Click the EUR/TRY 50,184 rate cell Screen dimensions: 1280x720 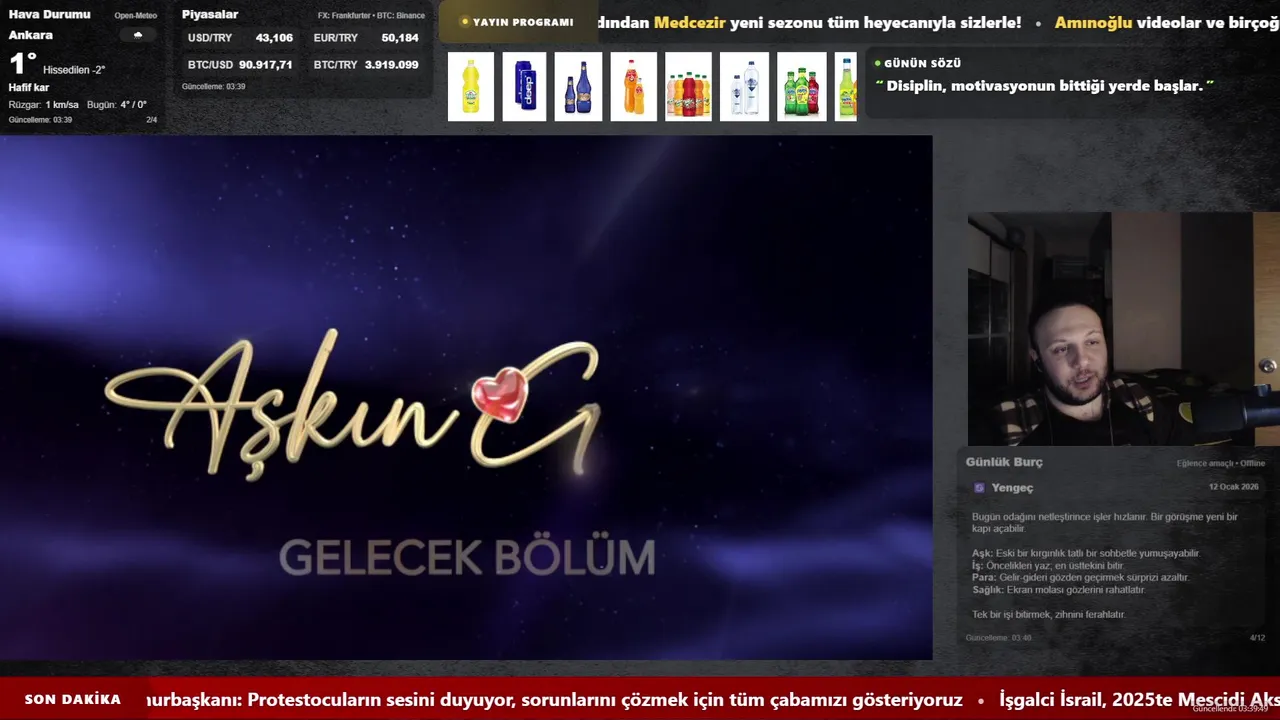pyautogui.click(x=366, y=38)
